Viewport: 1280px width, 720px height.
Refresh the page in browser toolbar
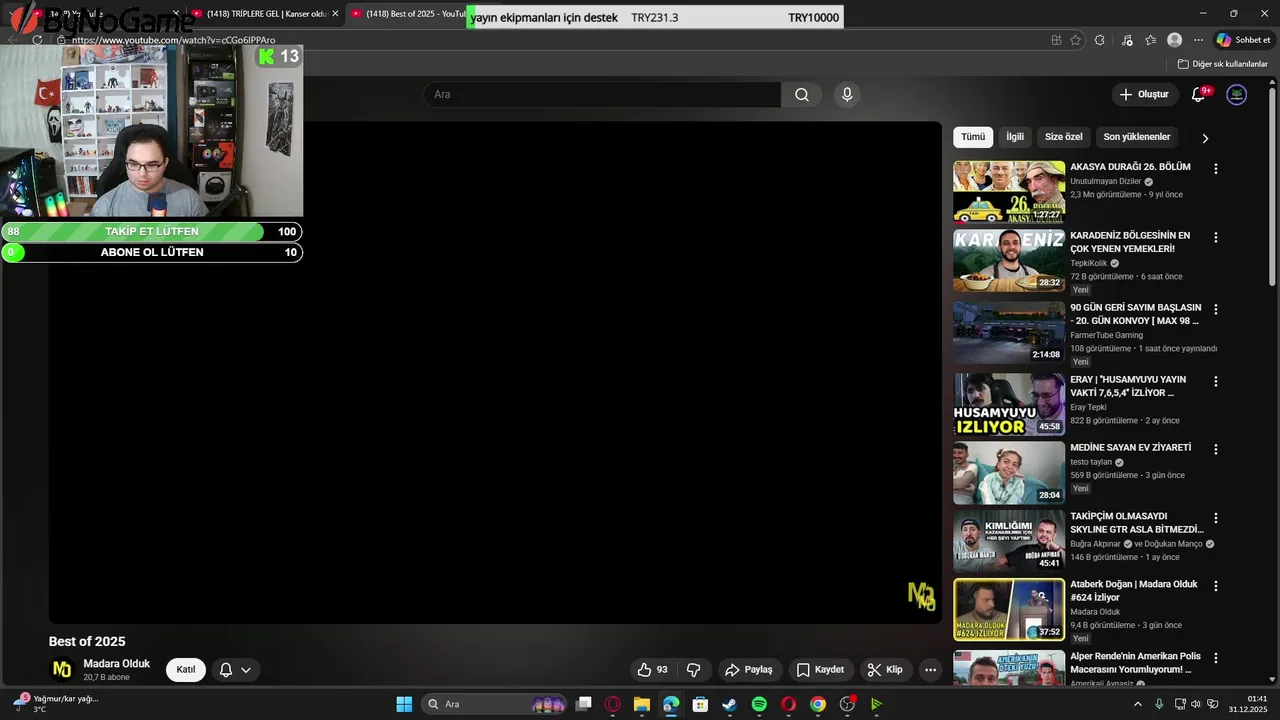37,40
